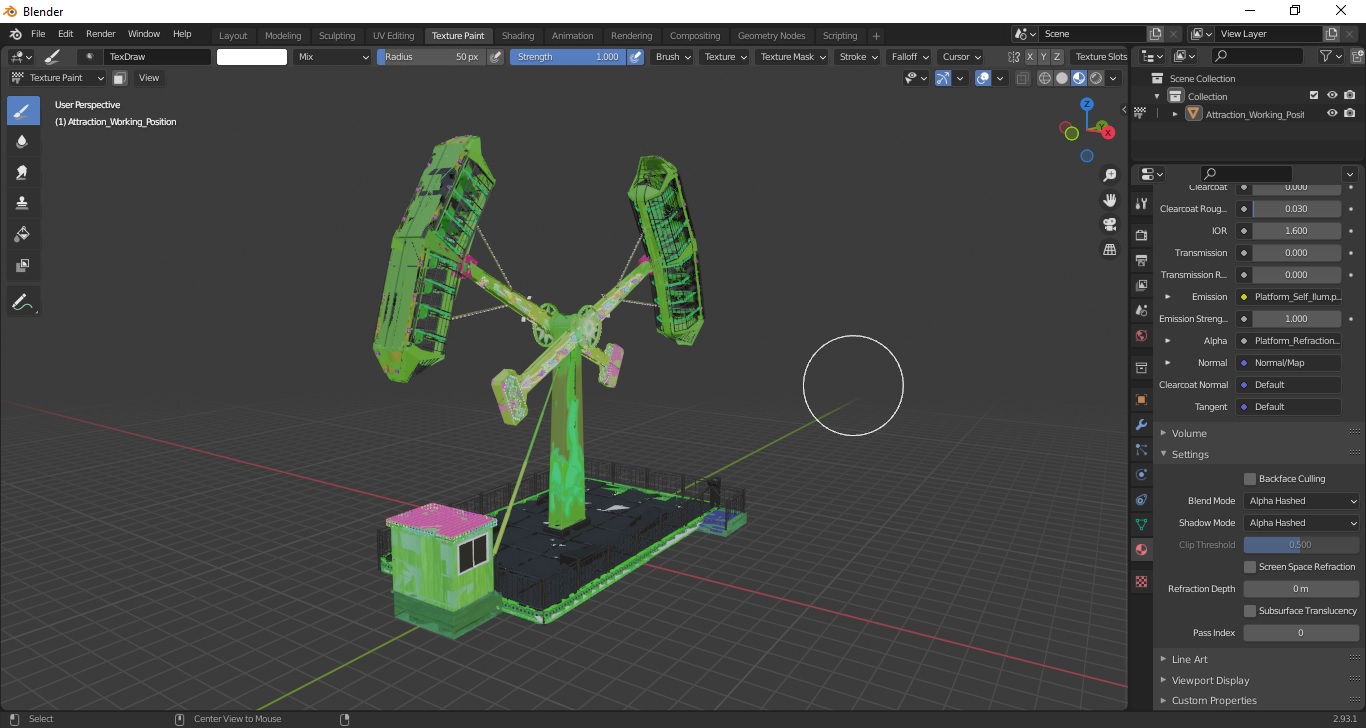Open the Render properties tab

pos(1142,235)
